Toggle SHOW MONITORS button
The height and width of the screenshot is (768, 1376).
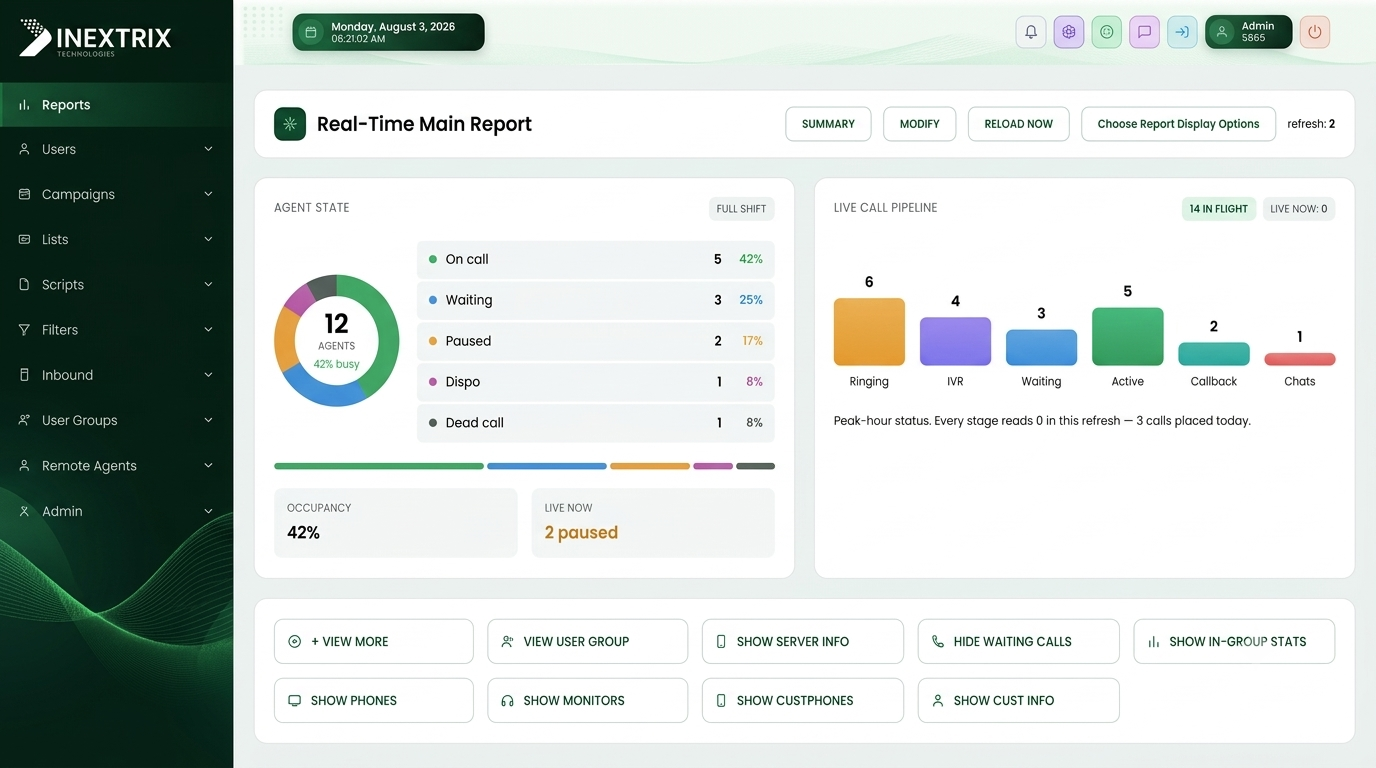588,701
